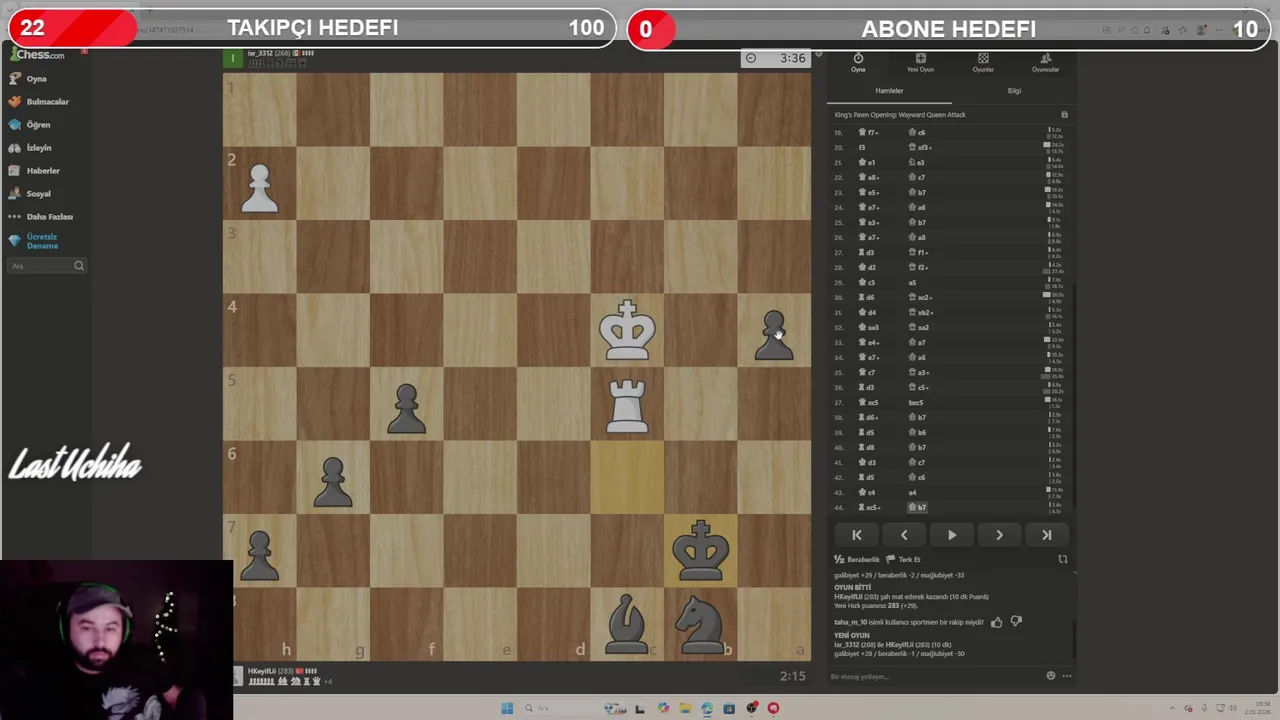This screenshot has width=1280, height=720.
Task: Click bottom clock showing 2:15
Action: coord(793,676)
